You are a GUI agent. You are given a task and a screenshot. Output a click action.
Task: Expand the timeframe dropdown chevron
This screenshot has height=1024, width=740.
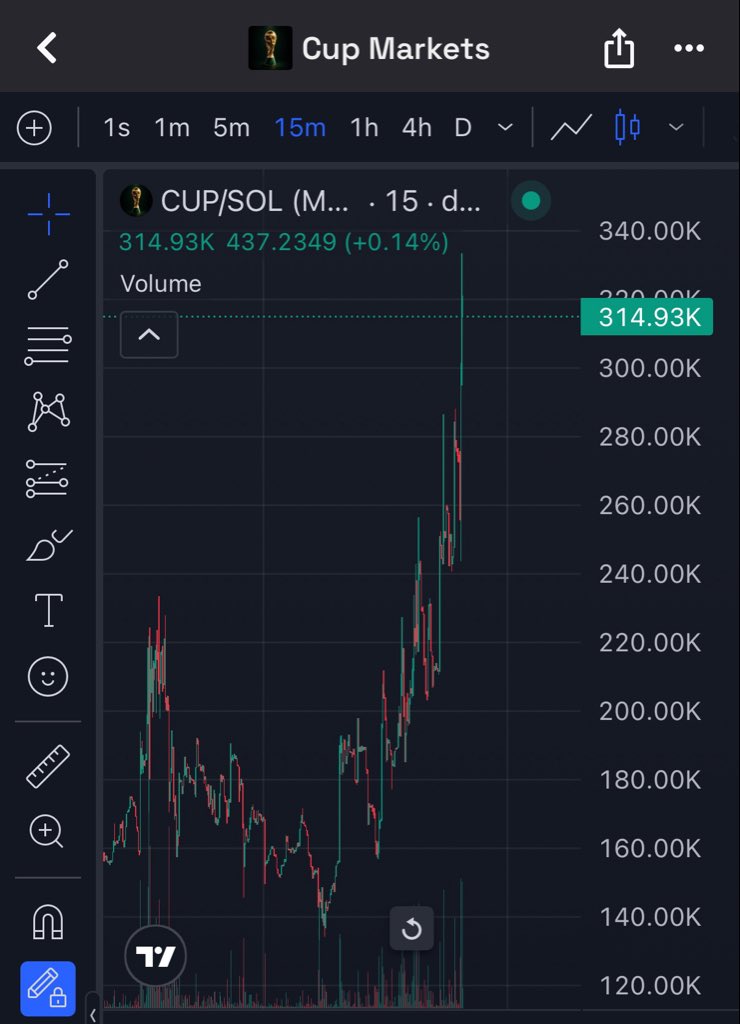point(506,127)
